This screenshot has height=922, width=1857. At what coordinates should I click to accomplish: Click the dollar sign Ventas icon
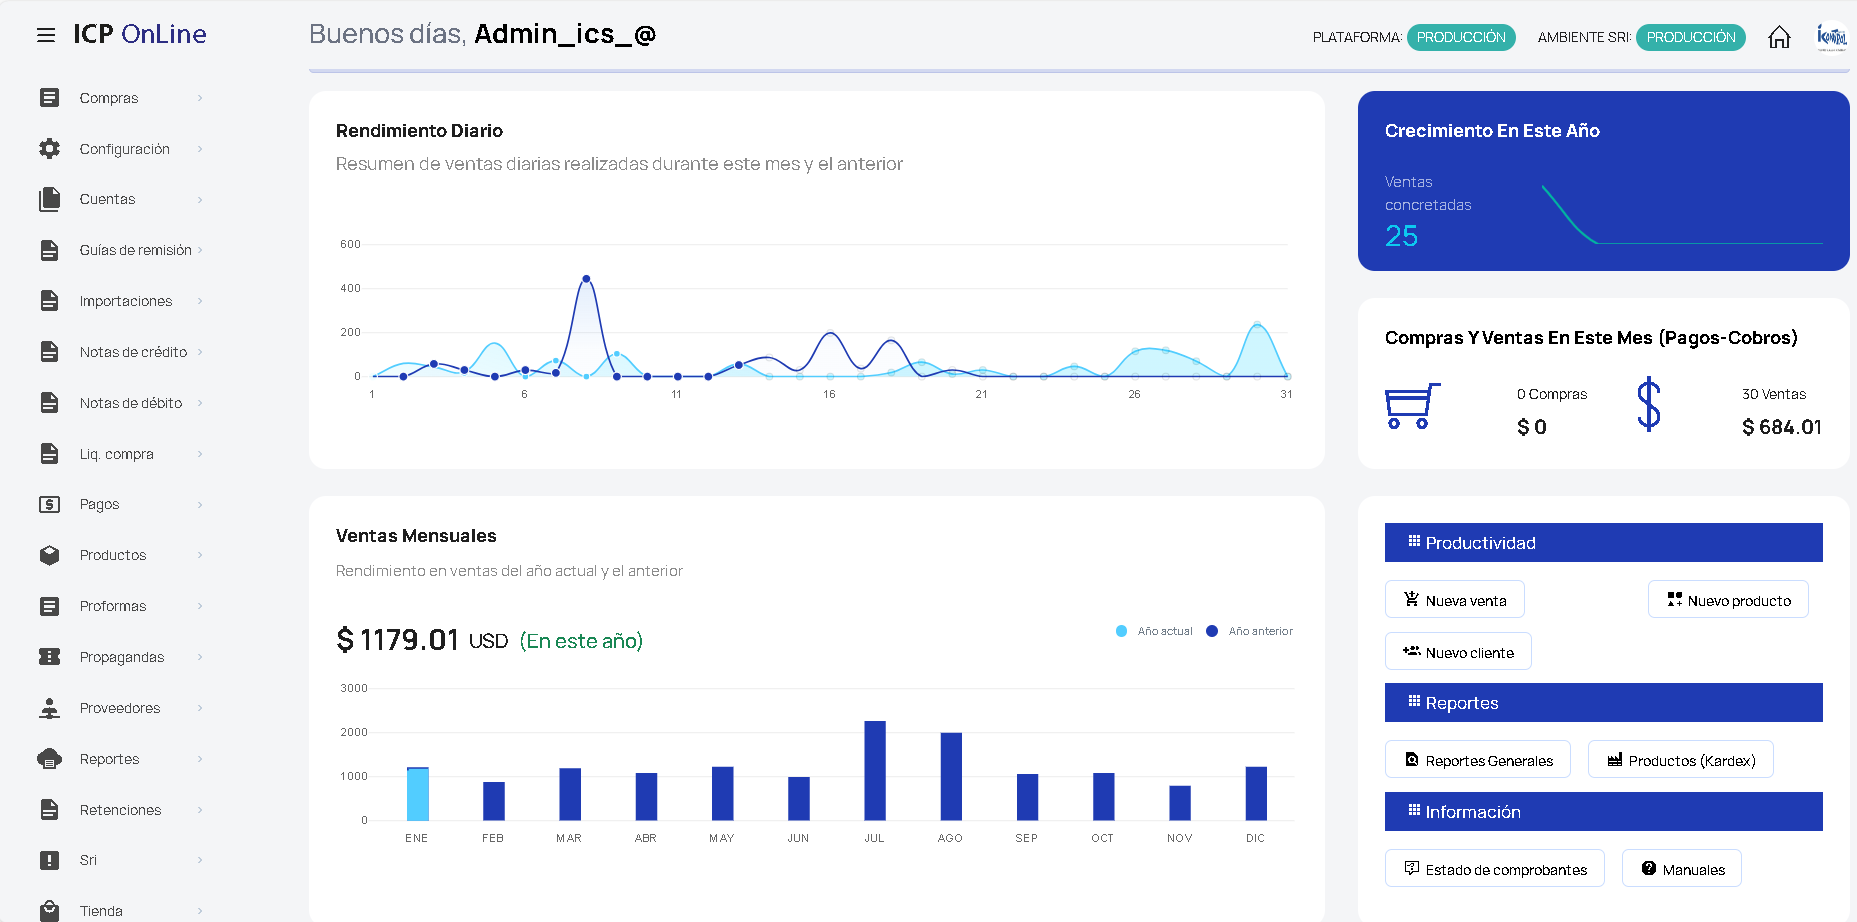[1649, 405]
